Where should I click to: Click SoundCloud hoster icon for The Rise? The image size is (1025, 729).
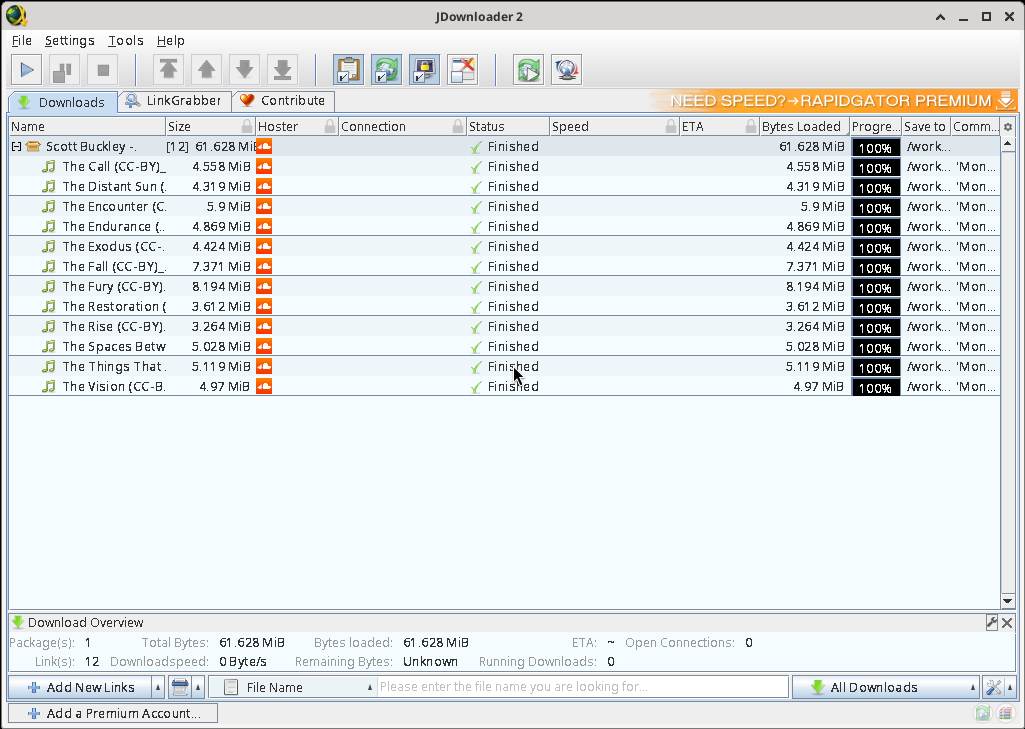coord(264,326)
